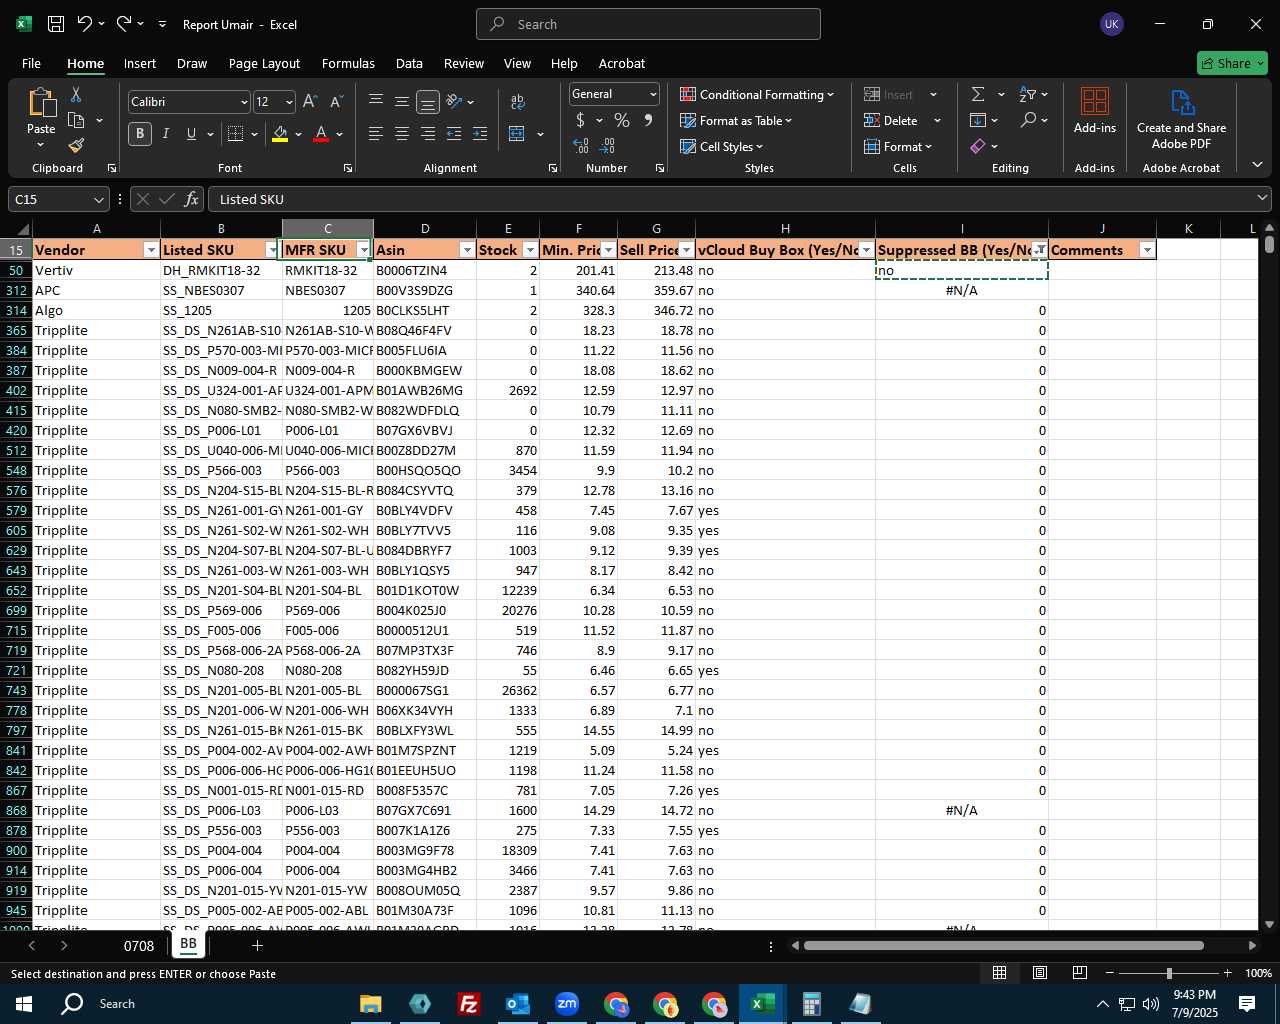
Task: Click the zoom slider handle
Action: (x=1169, y=973)
